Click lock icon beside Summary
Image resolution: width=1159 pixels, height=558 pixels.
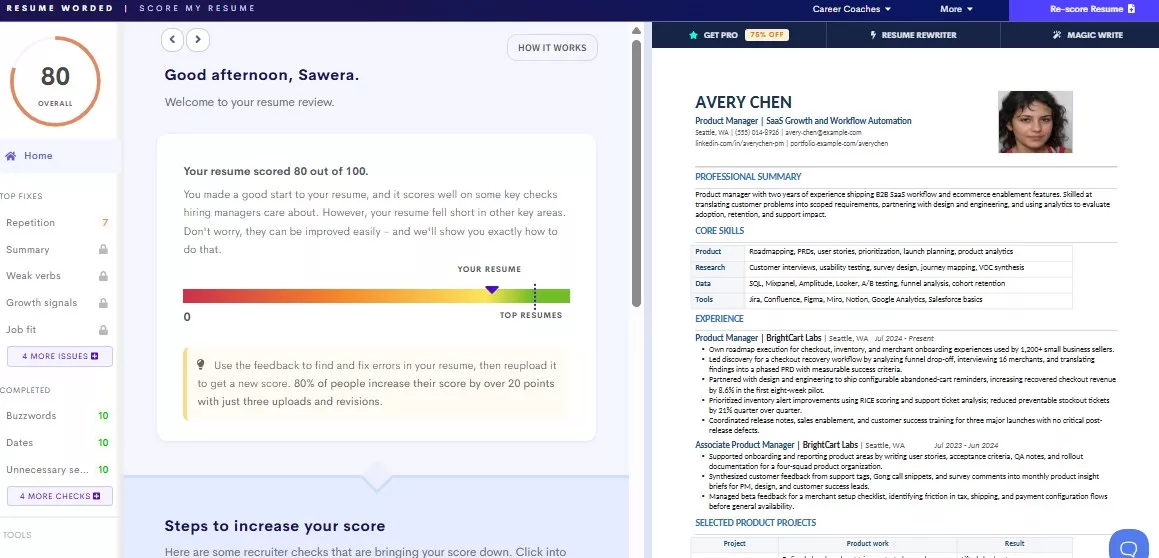[103, 250]
